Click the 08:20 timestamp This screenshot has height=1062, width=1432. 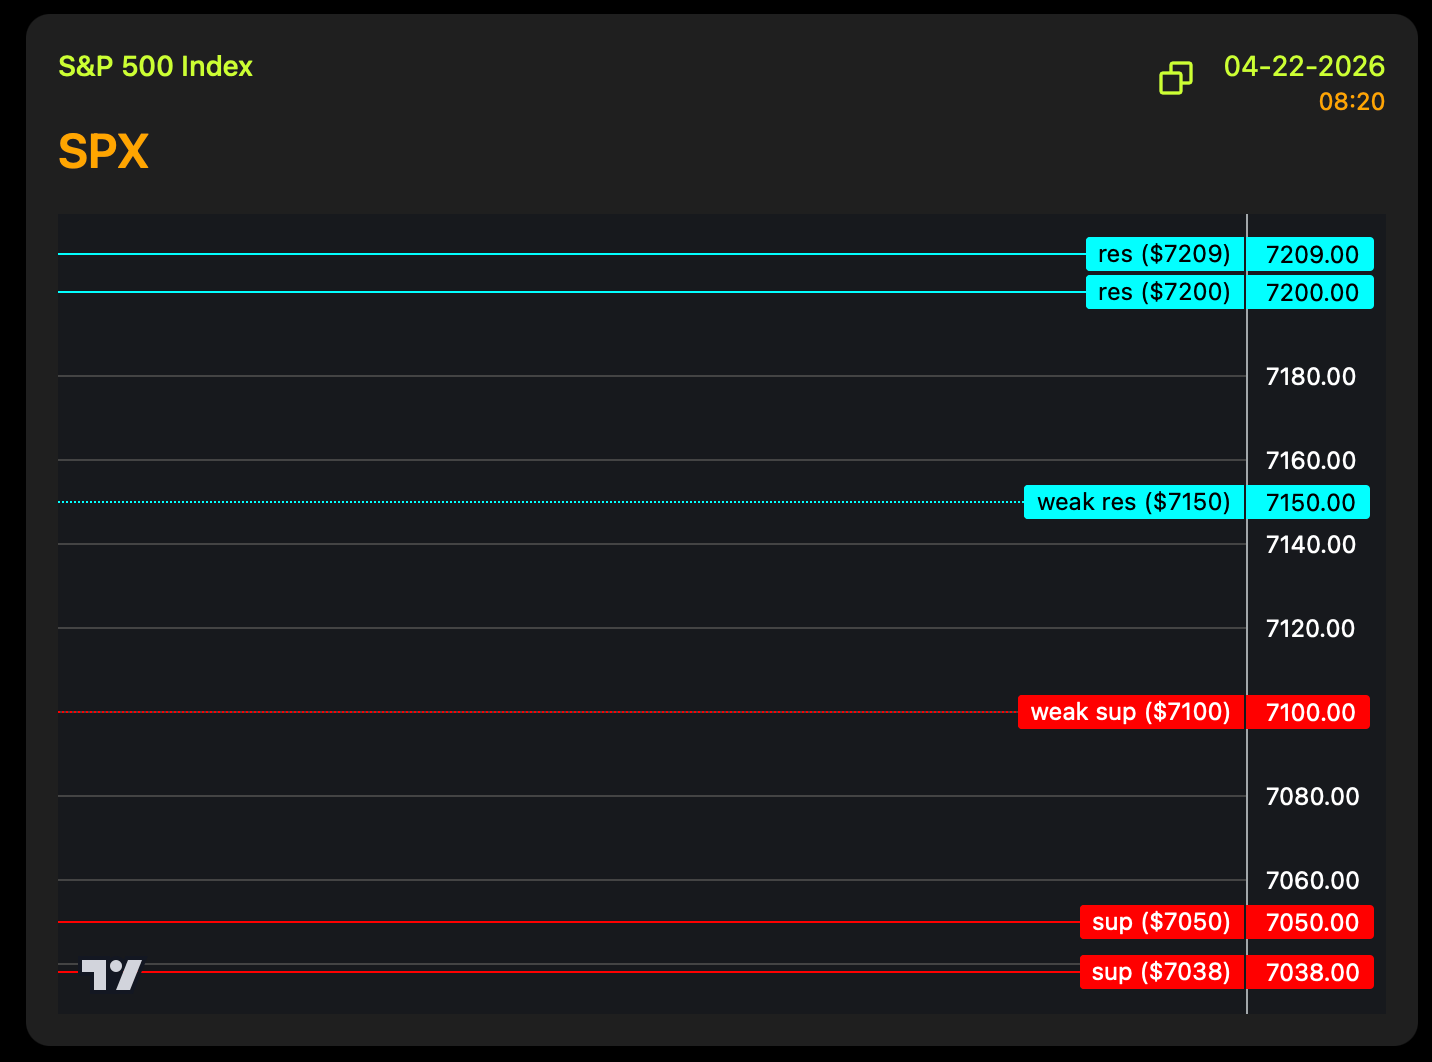(x=1352, y=102)
